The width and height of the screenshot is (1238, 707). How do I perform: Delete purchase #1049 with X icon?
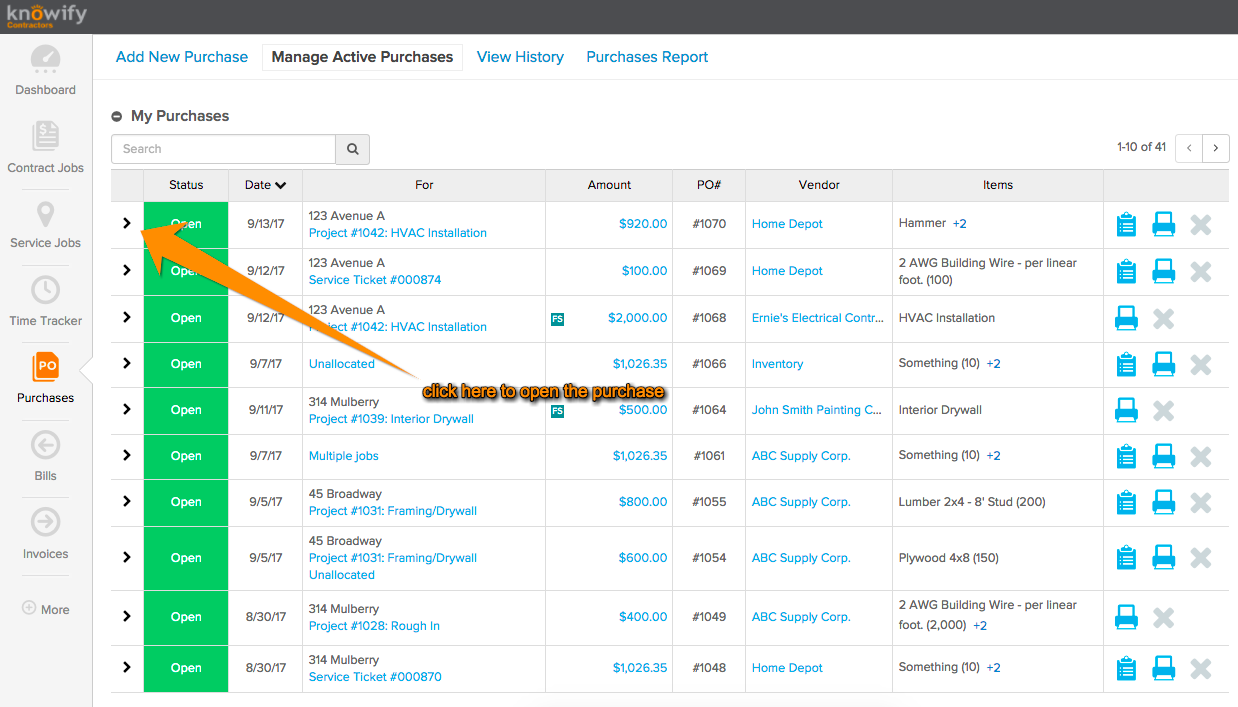tap(1163, 617)
